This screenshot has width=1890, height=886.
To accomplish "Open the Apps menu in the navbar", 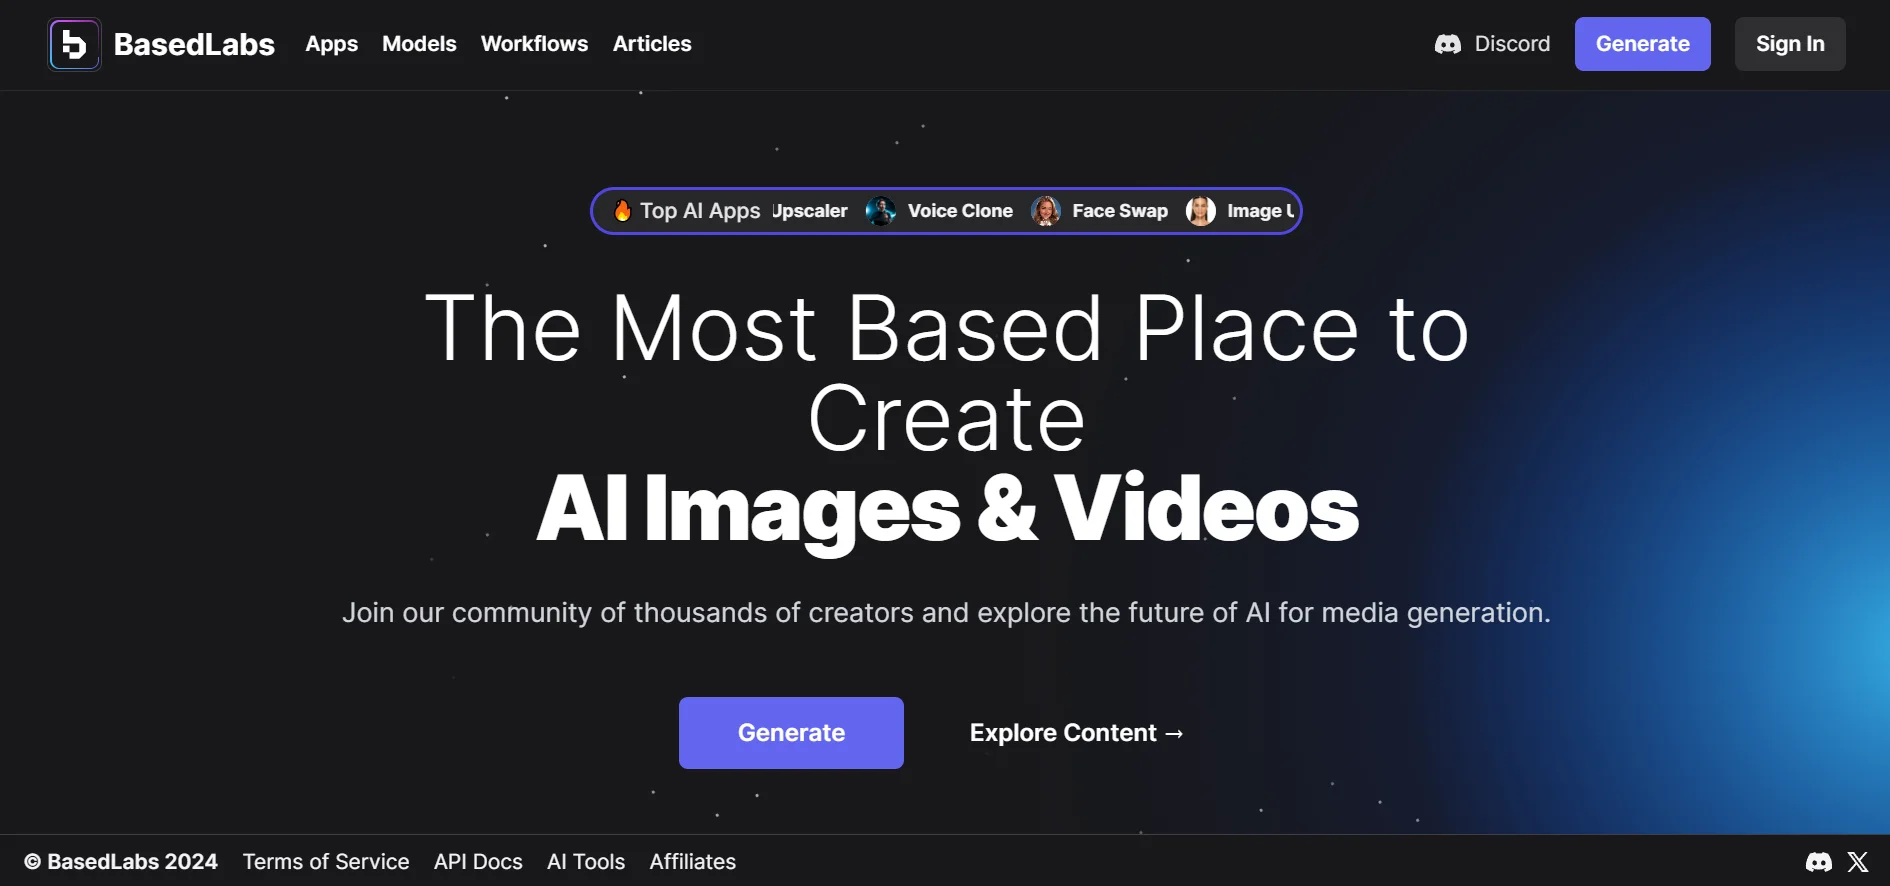I will pyautogui.click(x=331, y=44).
